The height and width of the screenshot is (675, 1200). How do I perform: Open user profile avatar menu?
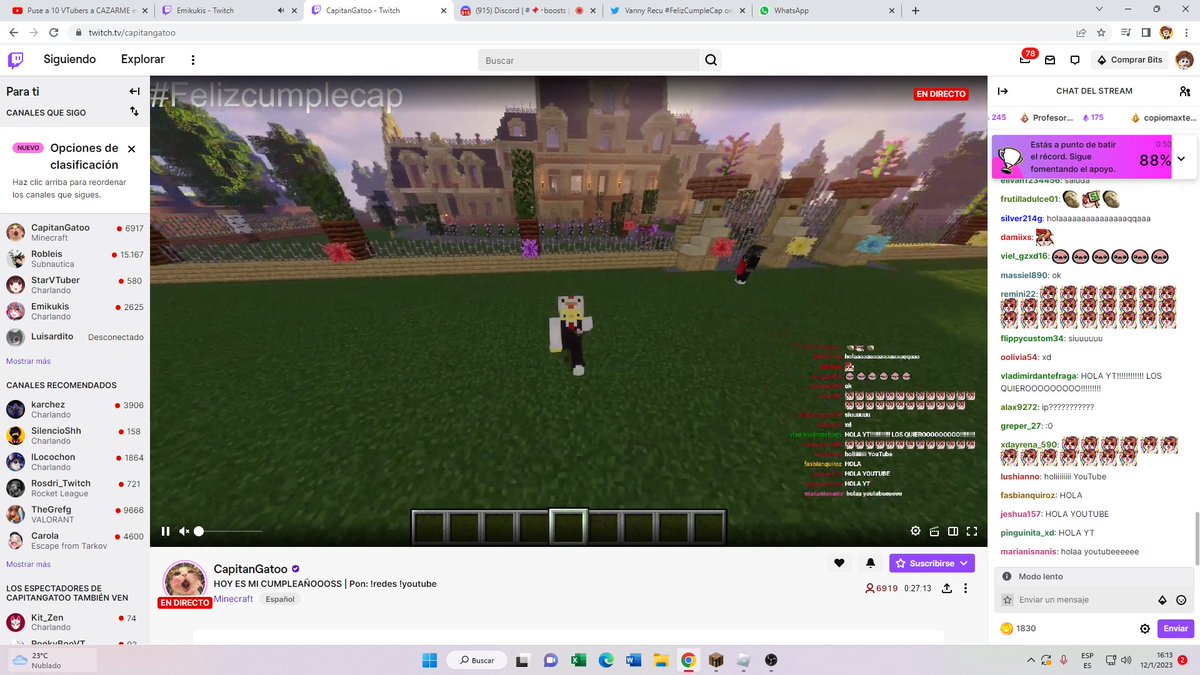tap(1183, 60)
